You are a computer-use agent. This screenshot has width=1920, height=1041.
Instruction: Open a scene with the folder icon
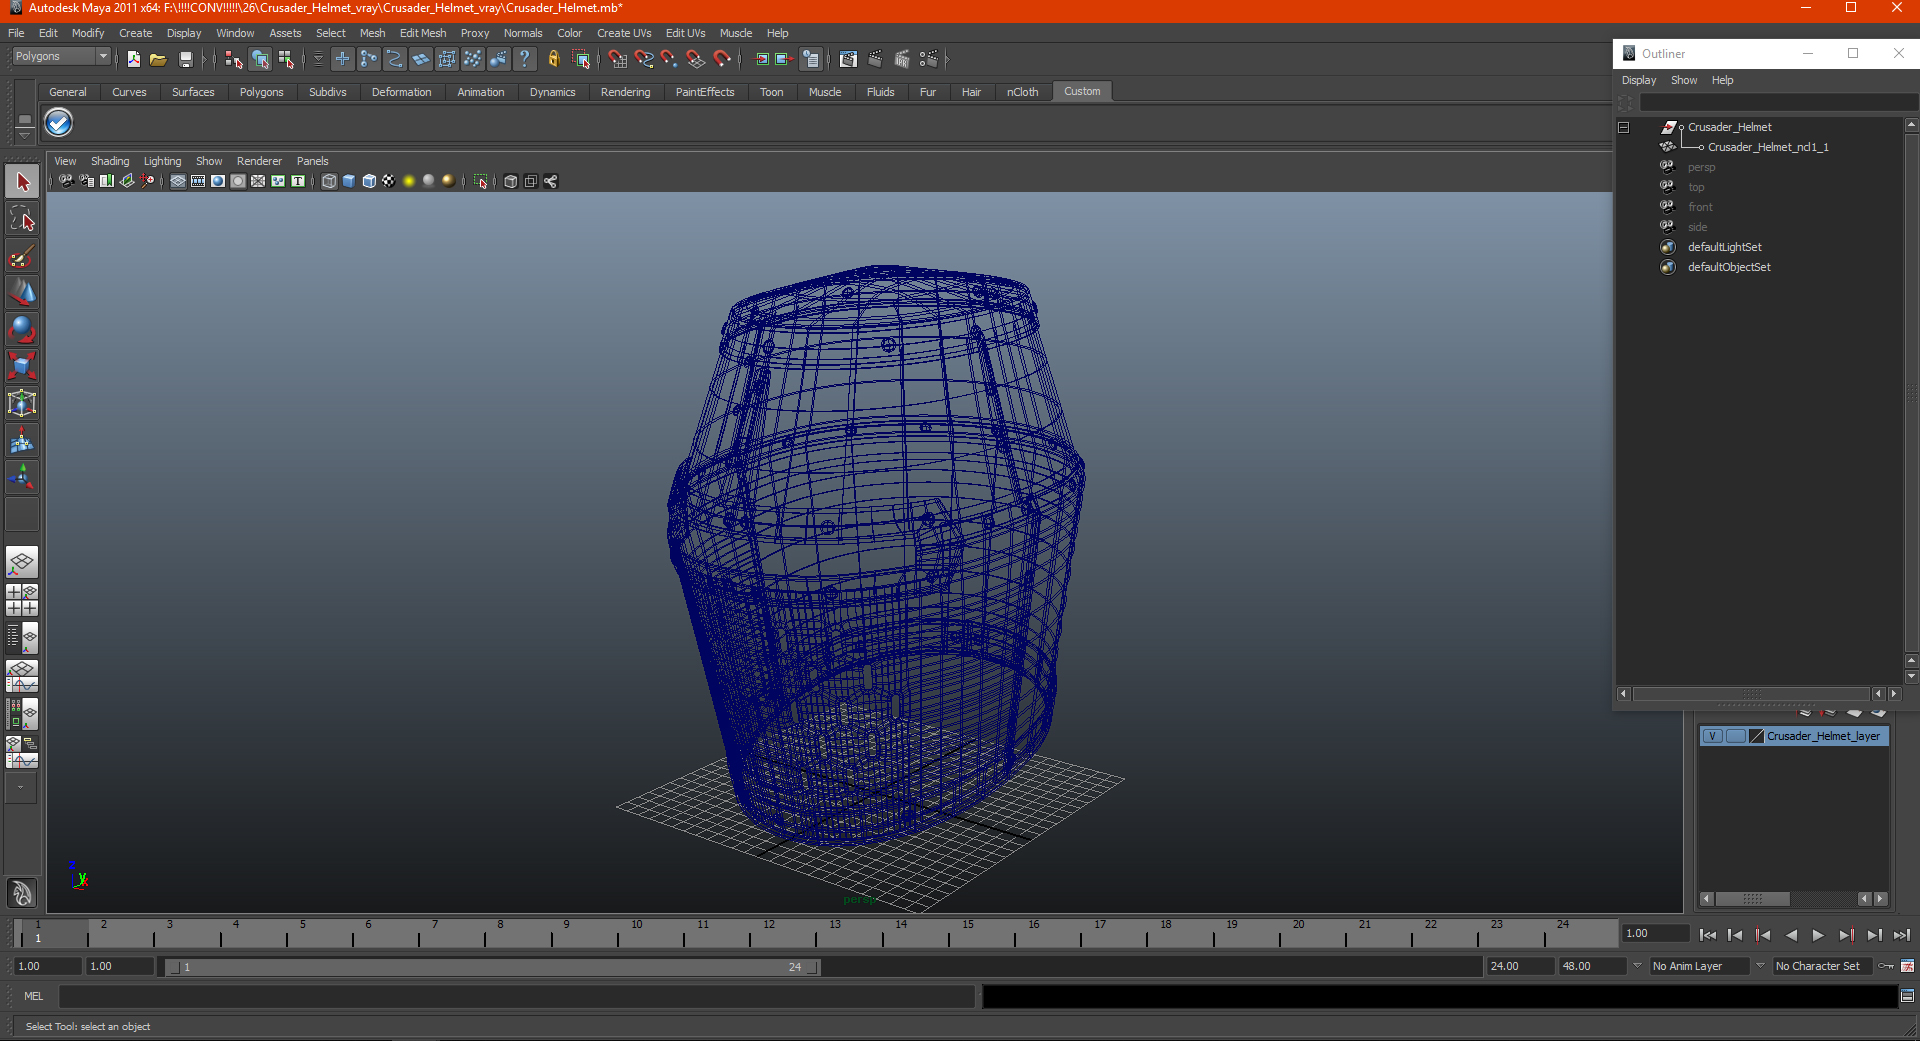click(x=158, y=60)
